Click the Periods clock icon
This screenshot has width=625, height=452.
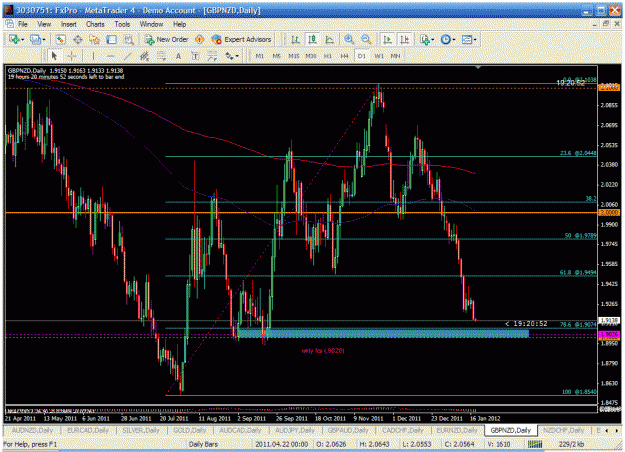point(446,39)
